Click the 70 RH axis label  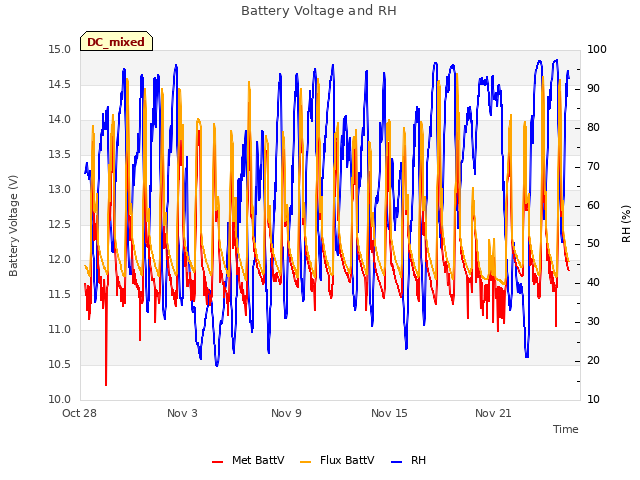(593, 167)
